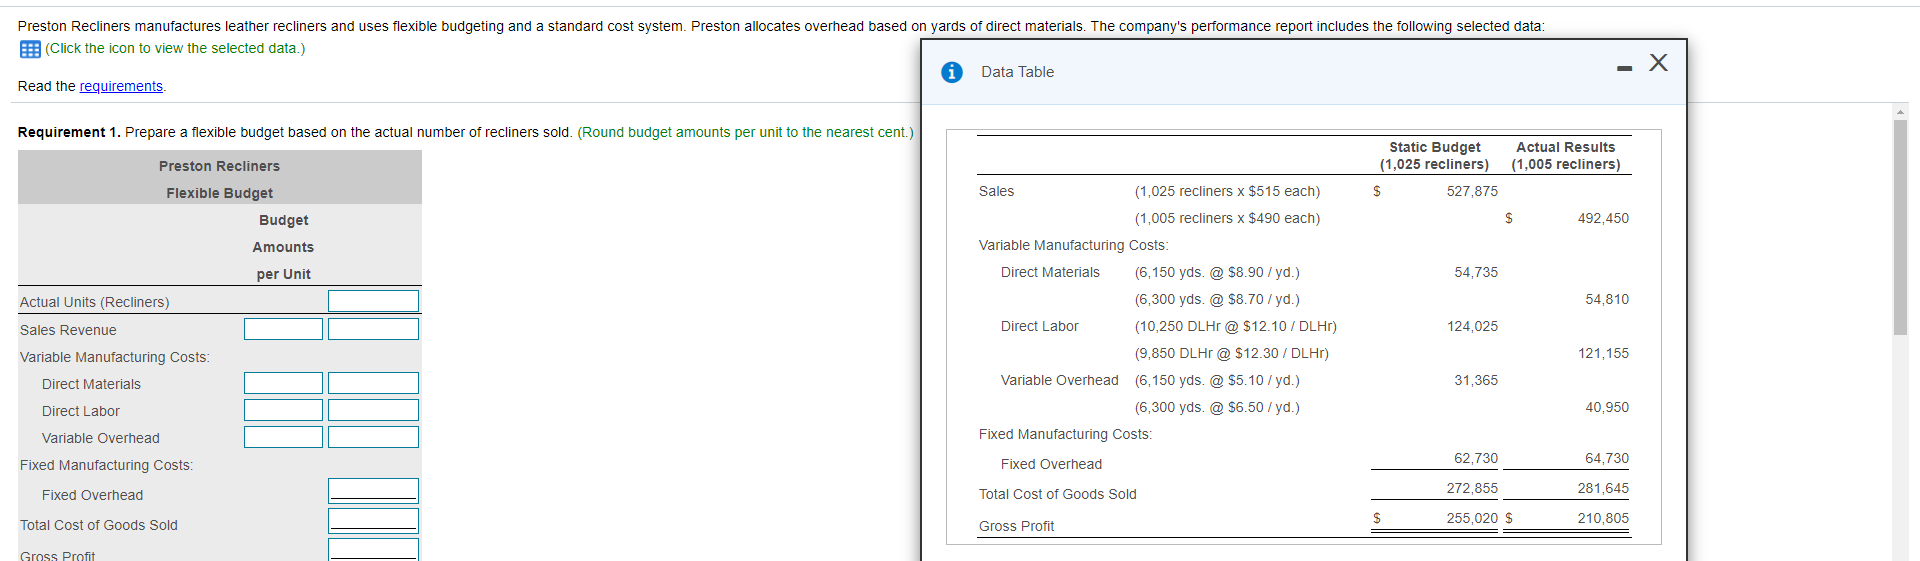Click 'Direct Labor' label in flexible budget
Image resolution: width=1920 pixels, height=561 pixels.
[81, 411]
